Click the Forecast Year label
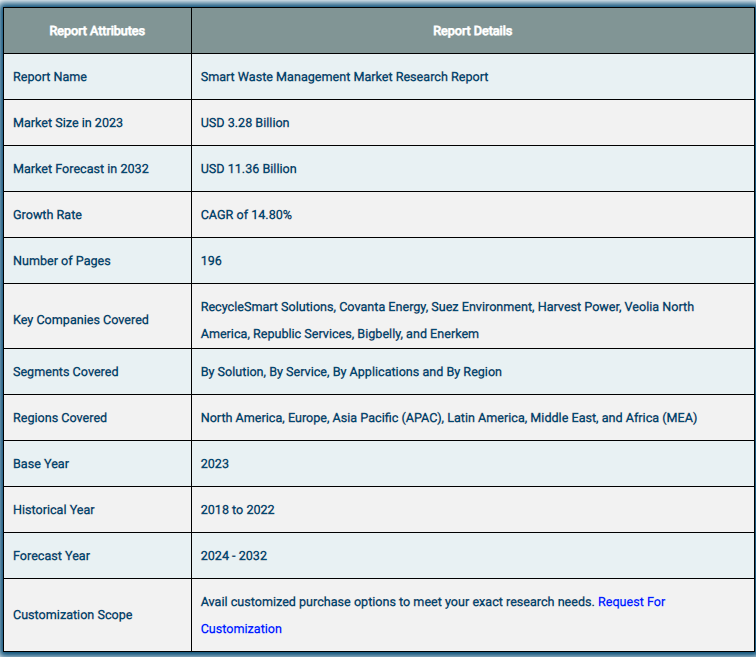The width and height of the screenshot is (756, 657). click(52, 556)
